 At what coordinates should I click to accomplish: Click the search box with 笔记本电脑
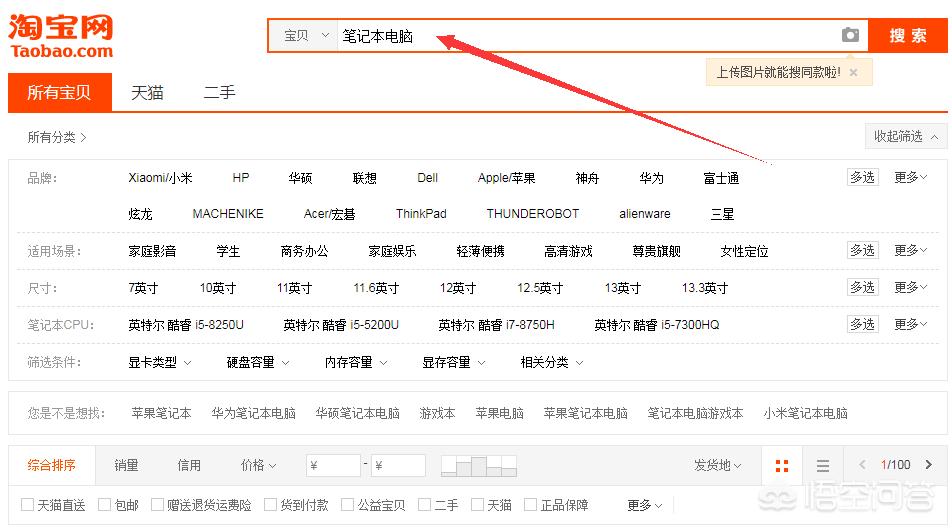(x=588, y=36)
